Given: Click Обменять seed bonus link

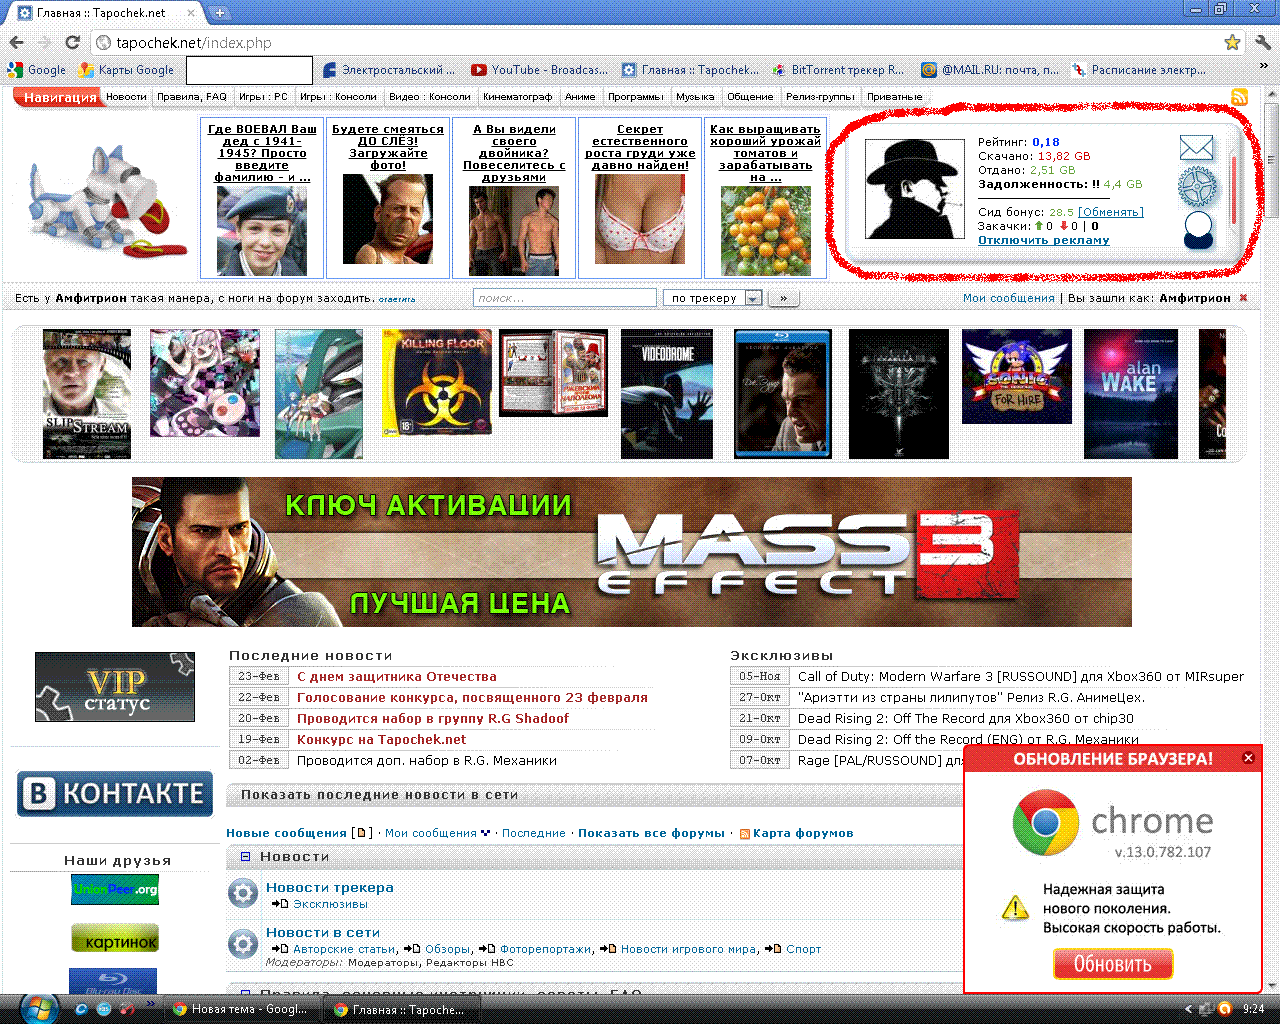Looking at the screenshot, I should tap(1111, 212).
